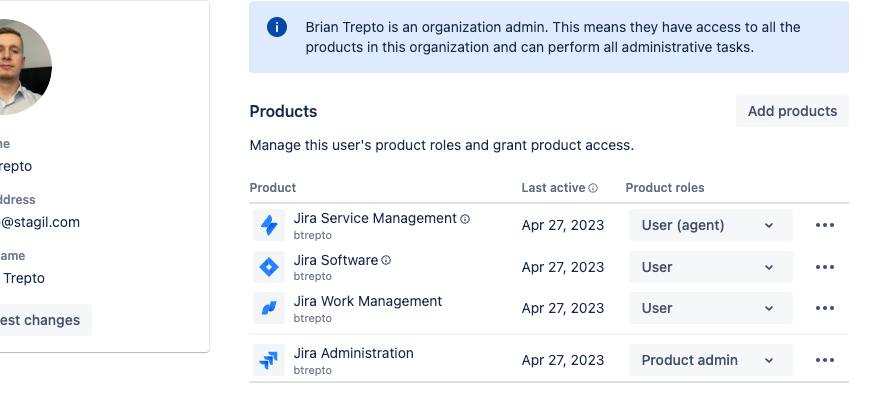Click the Add products button
This screenshot has width=870, height=399.
[x=792, y=111]
